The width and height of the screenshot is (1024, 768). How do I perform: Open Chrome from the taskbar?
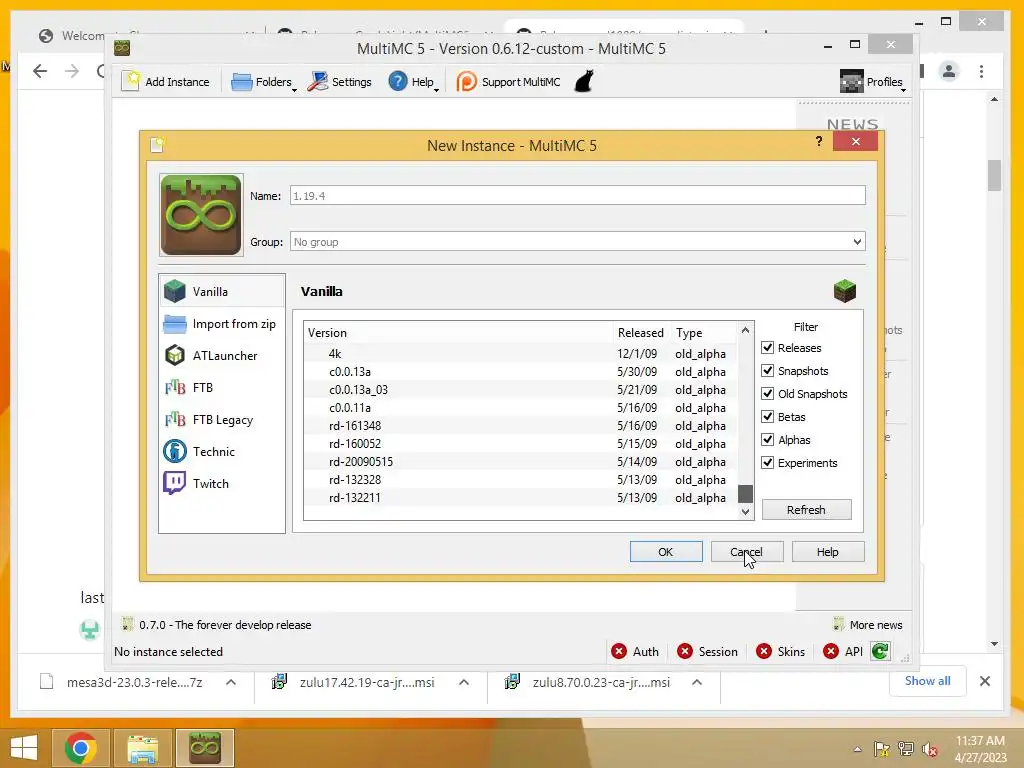pyautogui.click(x=80, y=748)
